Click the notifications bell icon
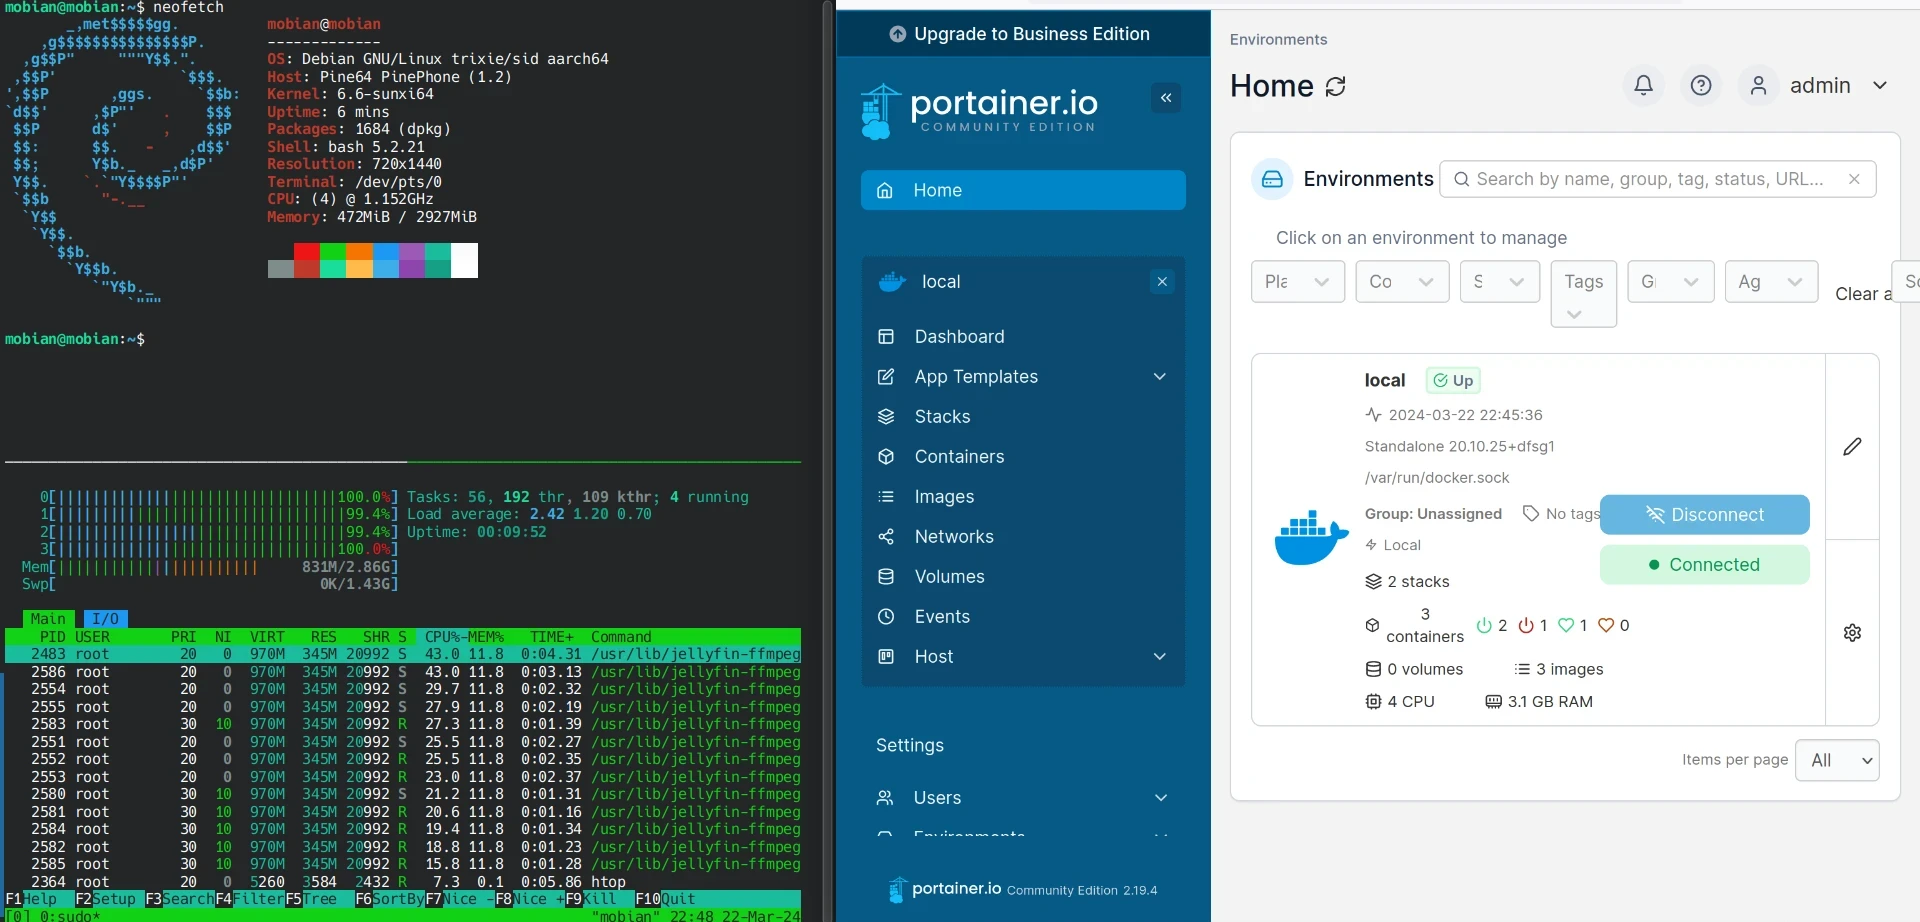This screenshot has width=1920, height=922. coord(1643,86)
